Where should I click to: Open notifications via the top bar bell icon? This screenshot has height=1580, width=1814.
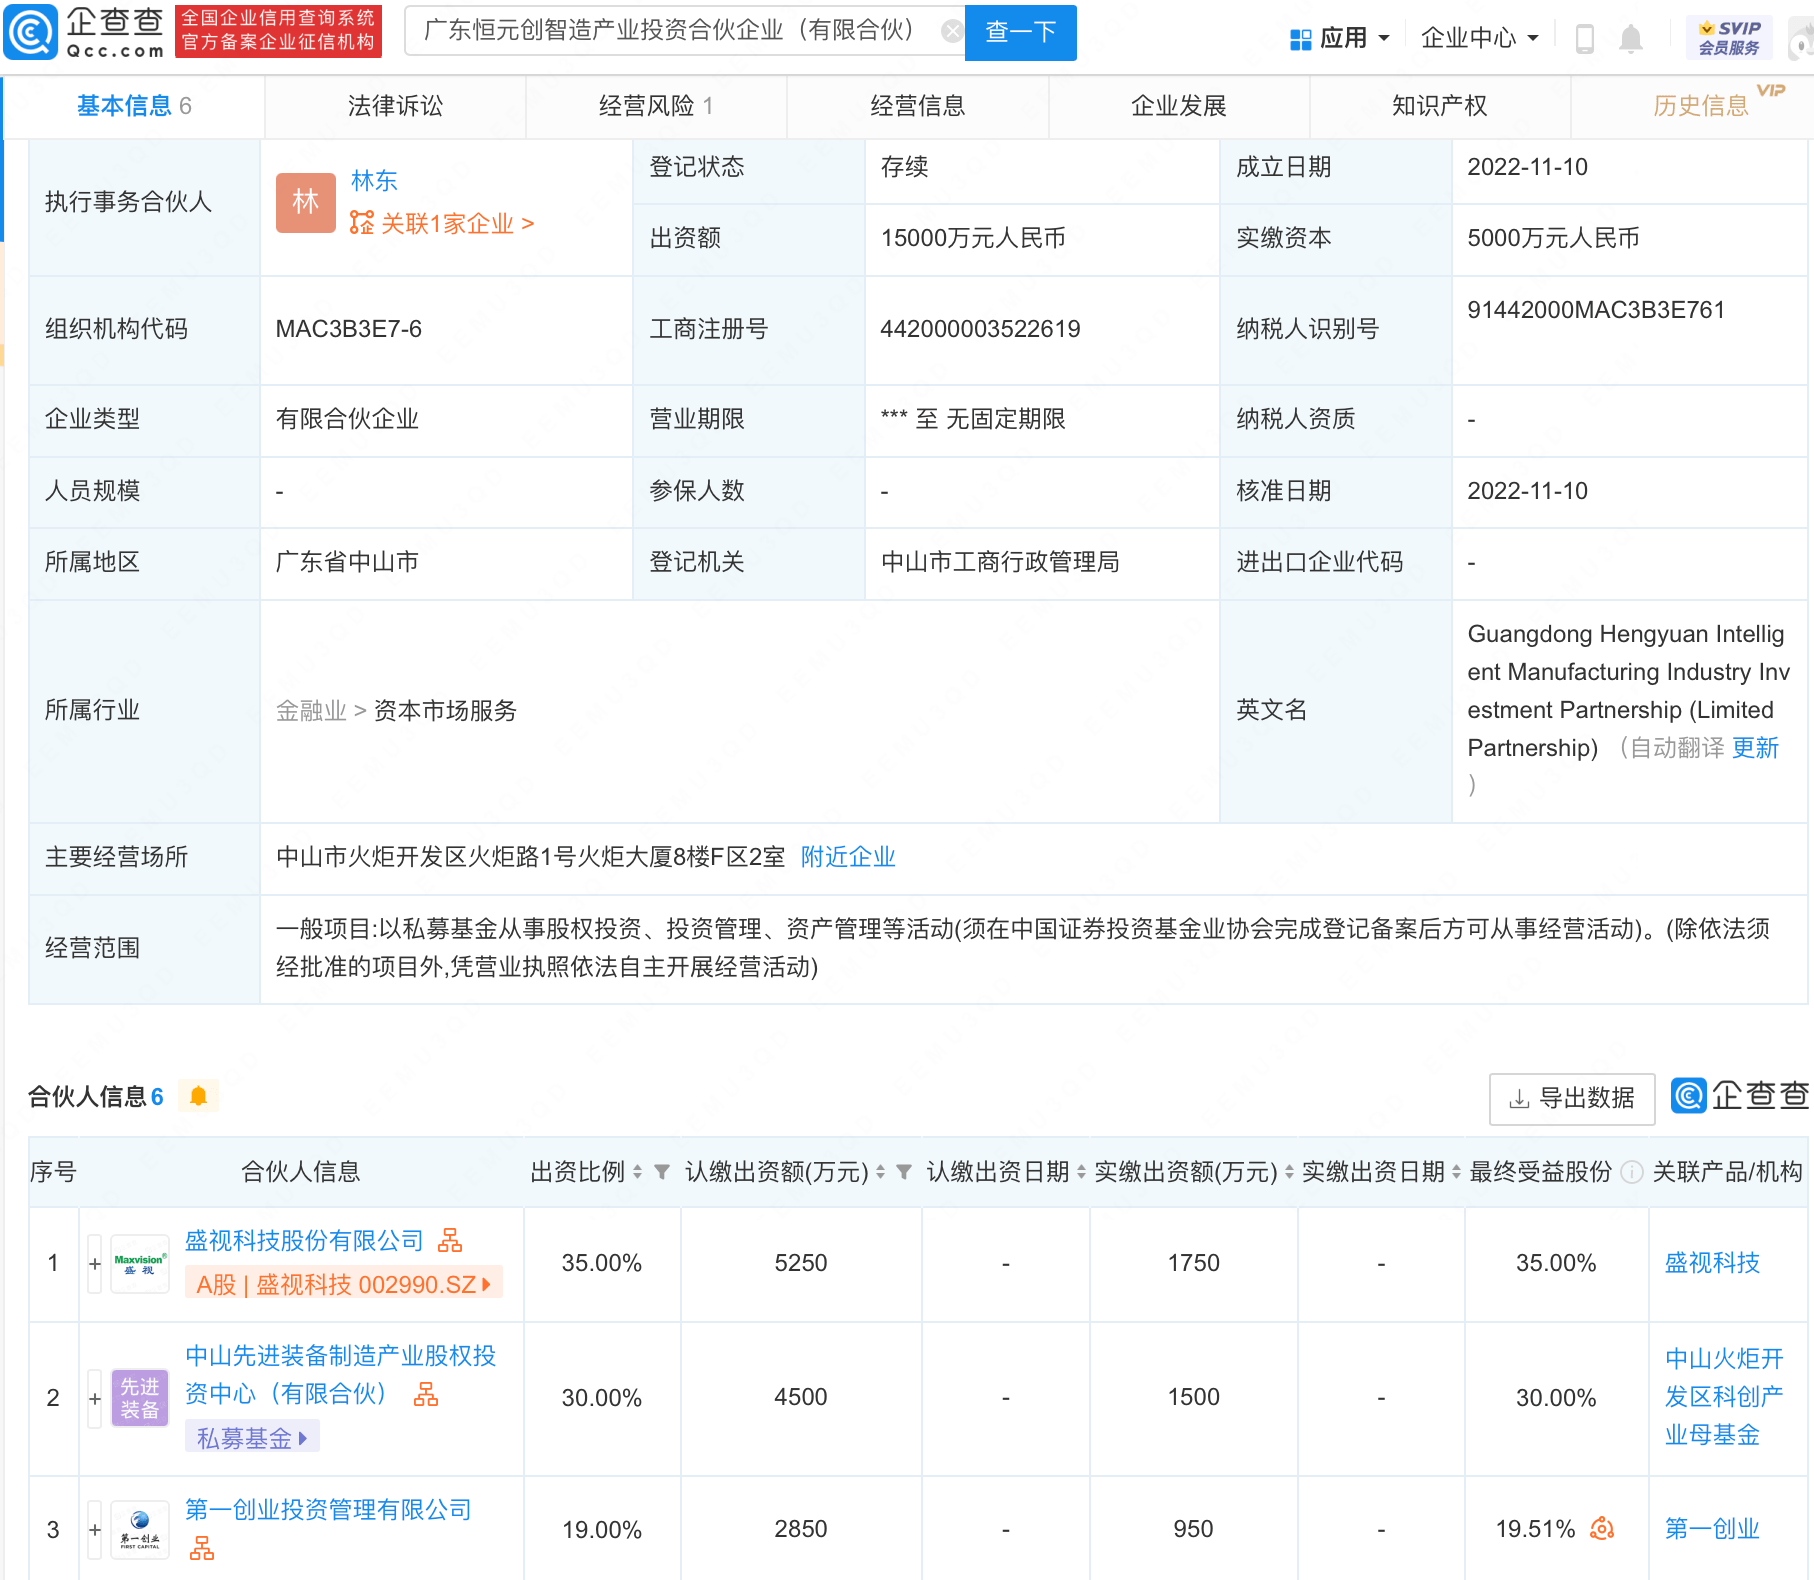pyautogui.click(x=1630, y=37)
